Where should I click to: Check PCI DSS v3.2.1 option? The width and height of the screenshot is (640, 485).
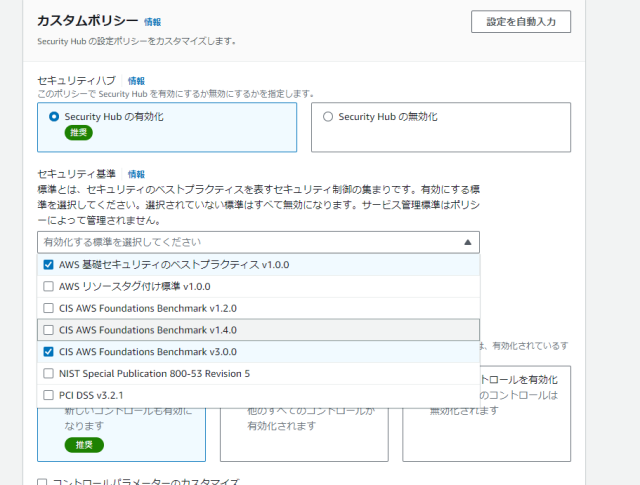(x=48, y=395)
